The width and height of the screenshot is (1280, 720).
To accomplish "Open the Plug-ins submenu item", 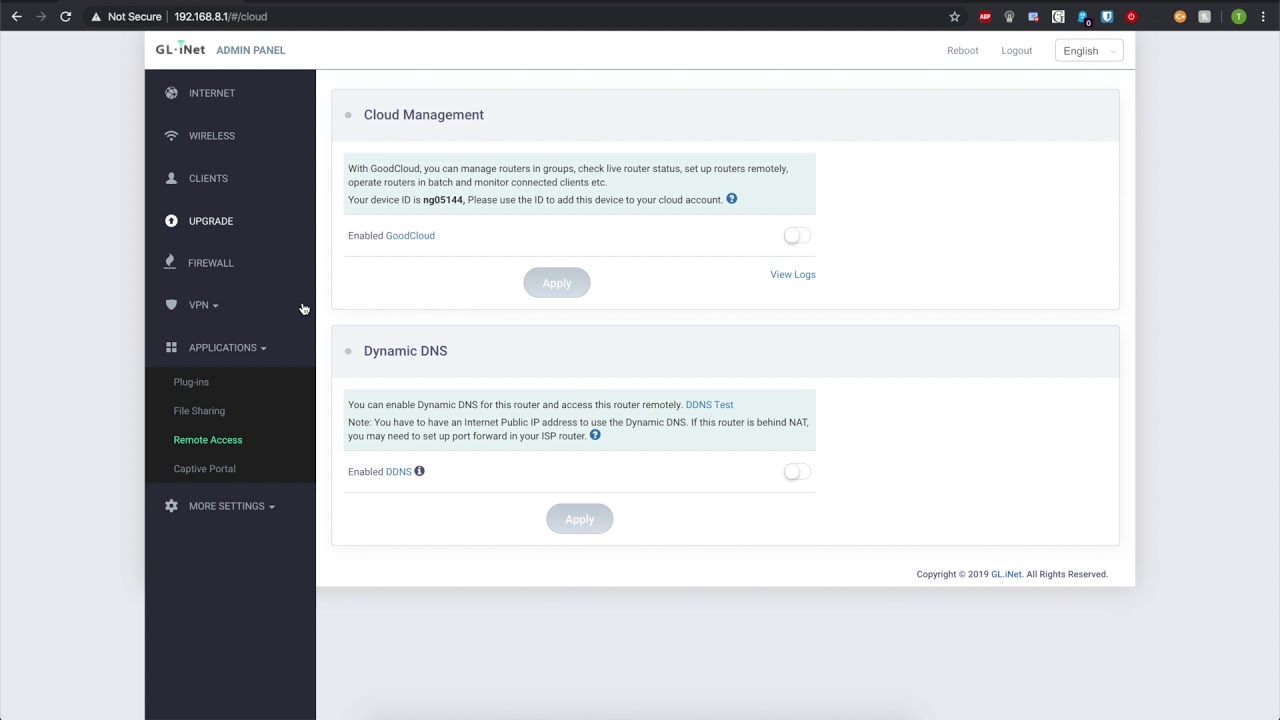I will click(x=191, y=382).
